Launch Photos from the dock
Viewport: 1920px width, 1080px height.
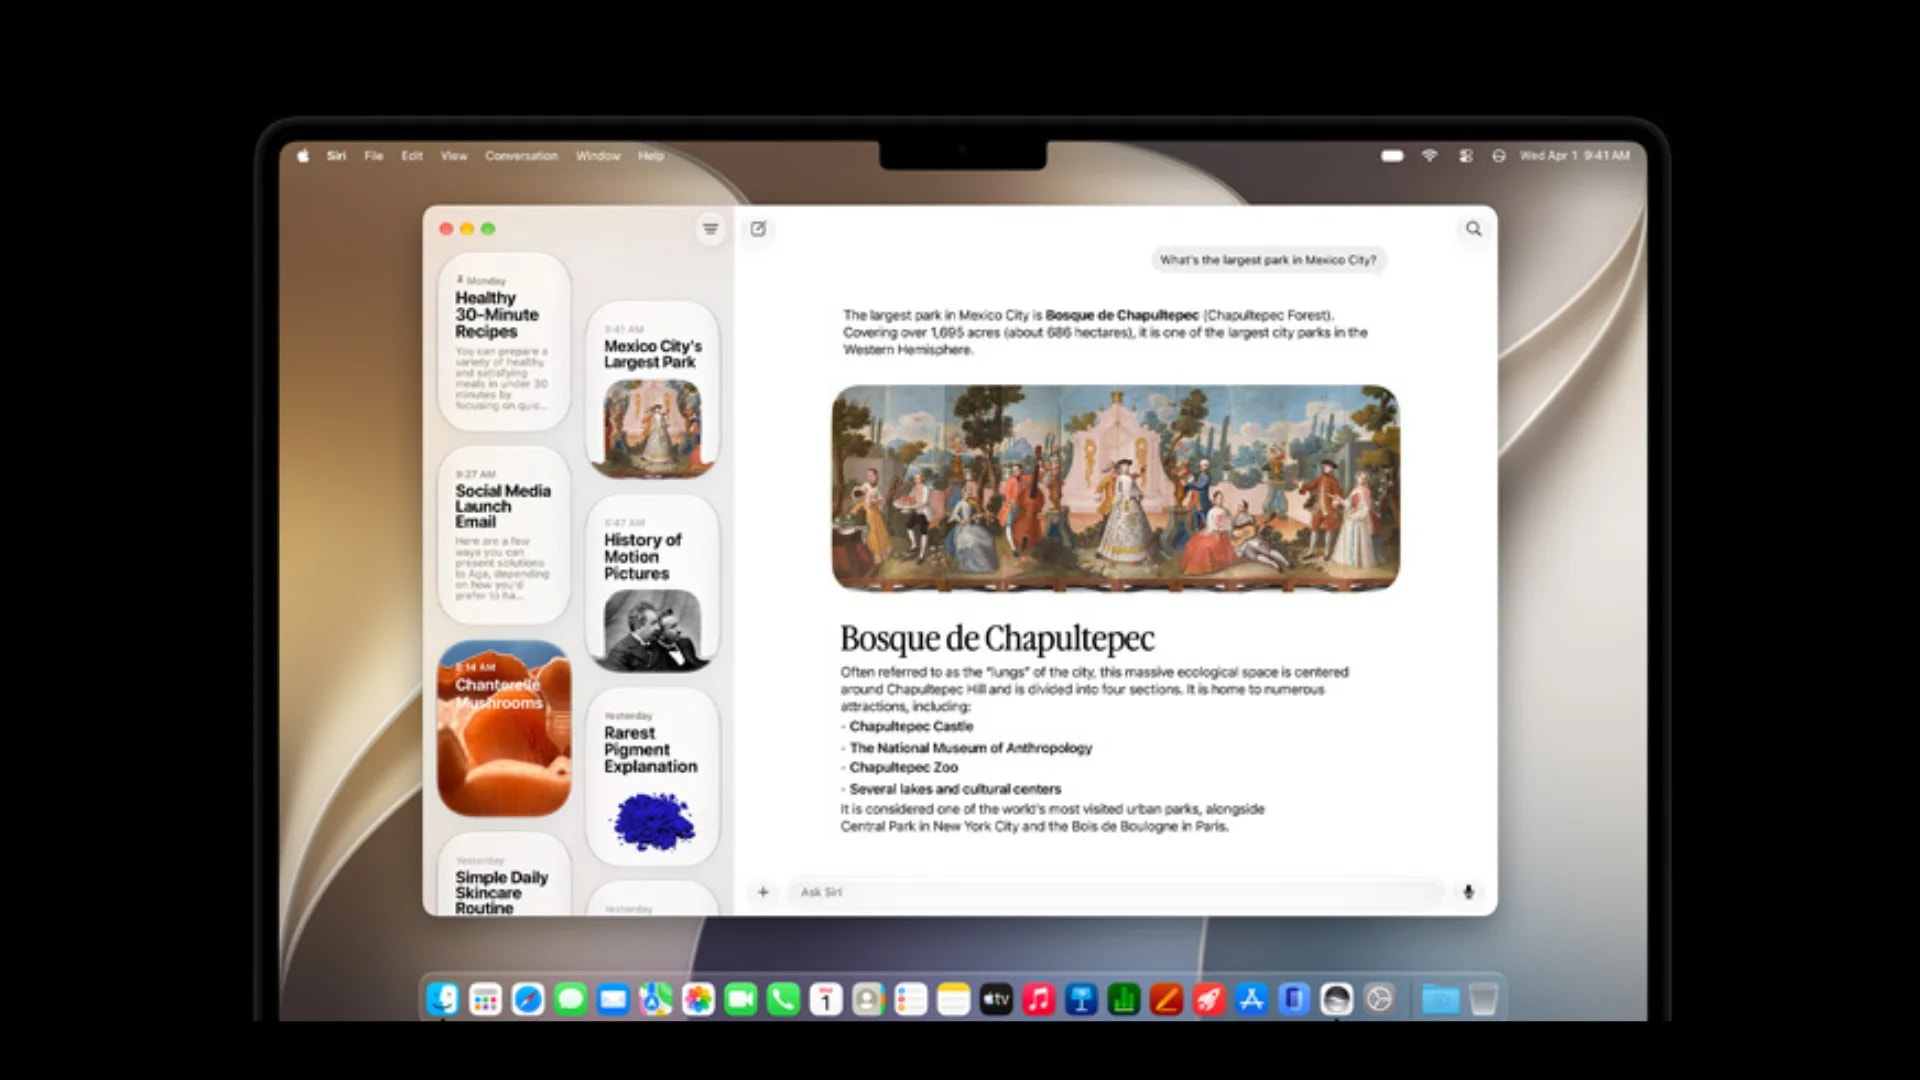(698, 999)
